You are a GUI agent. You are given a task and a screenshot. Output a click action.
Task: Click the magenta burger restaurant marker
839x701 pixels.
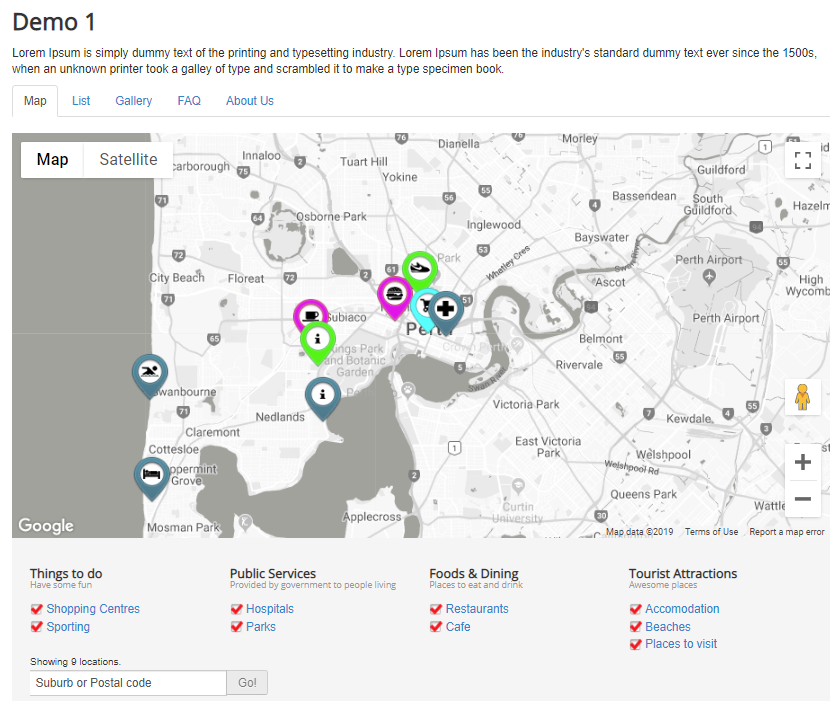394,294
